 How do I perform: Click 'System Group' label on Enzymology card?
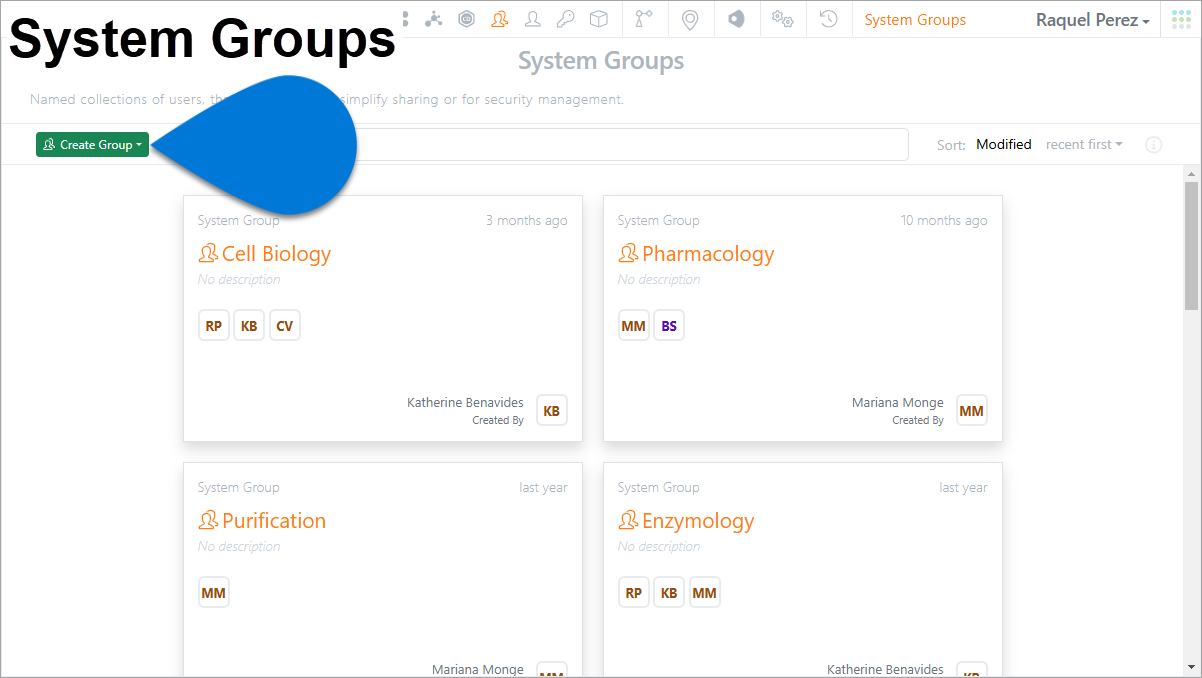coord(658,488)
